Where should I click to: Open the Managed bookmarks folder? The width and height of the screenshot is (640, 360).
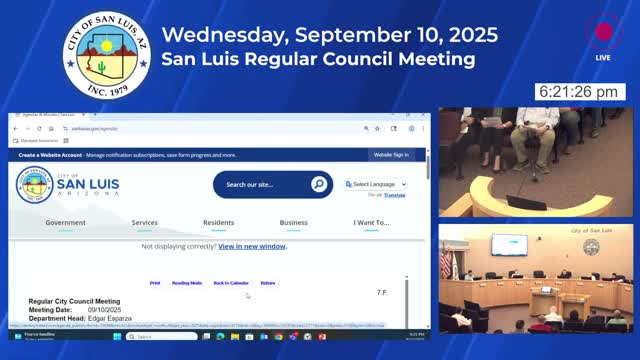[x=36, y=141]
